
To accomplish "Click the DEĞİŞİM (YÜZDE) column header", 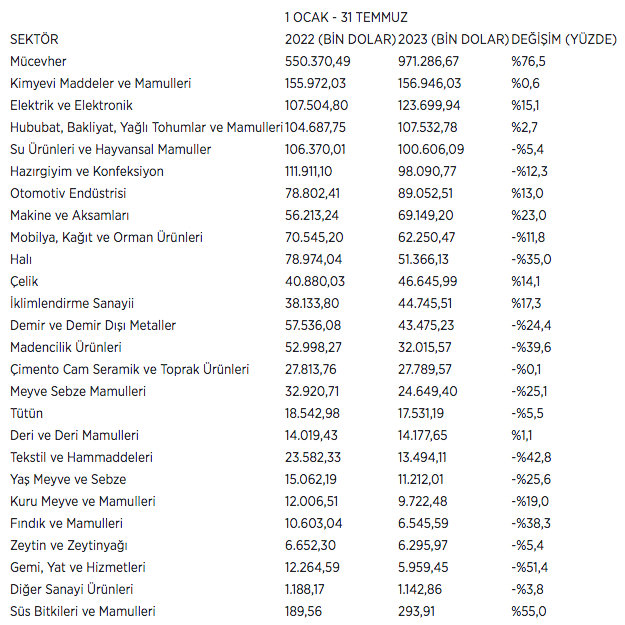I will pos(564,39).
